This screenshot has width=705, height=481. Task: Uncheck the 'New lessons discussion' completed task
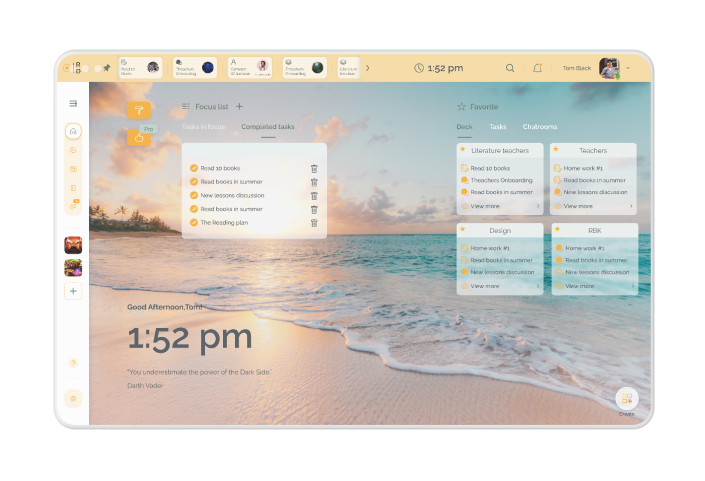(x=194, y=196)
